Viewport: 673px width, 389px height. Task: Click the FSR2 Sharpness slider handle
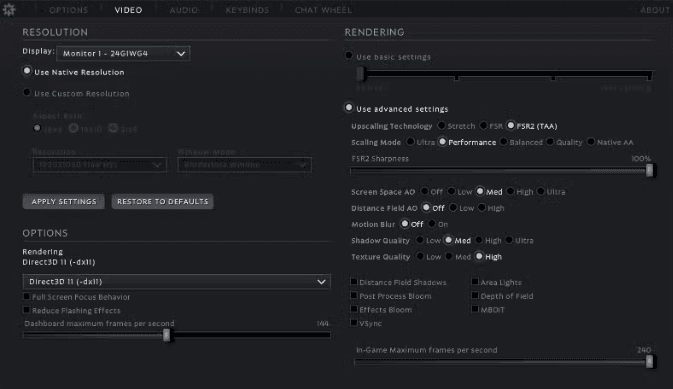649,170
